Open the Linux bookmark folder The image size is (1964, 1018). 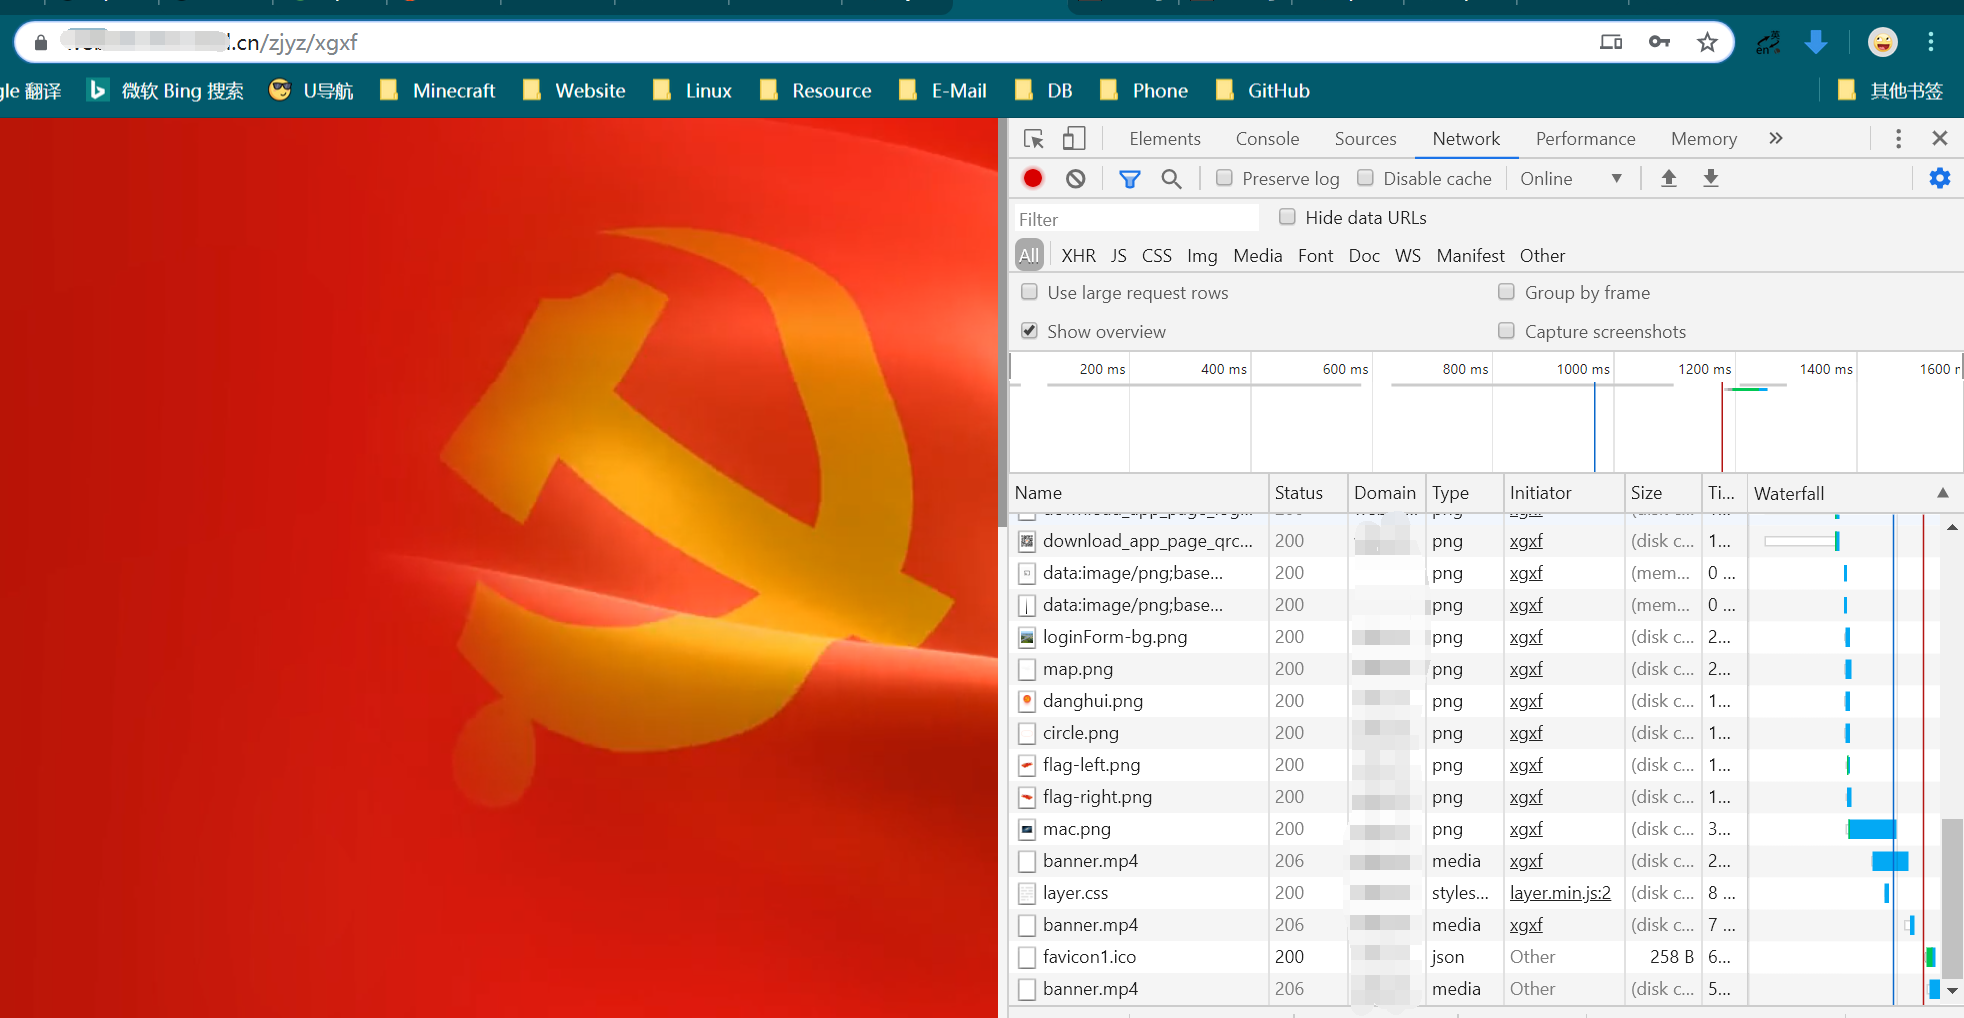point(693,91)
